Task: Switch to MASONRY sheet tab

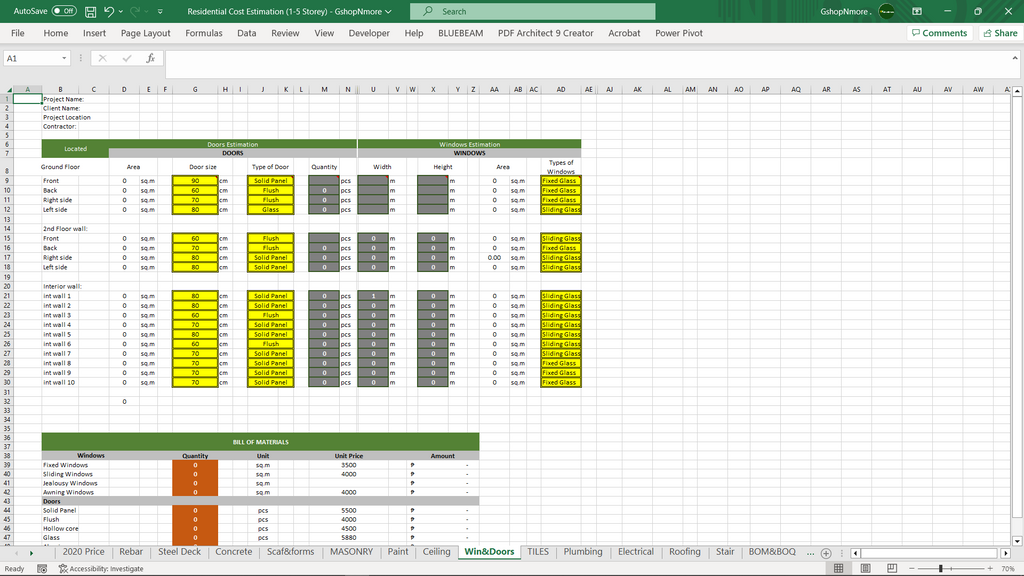Action: 351,552
